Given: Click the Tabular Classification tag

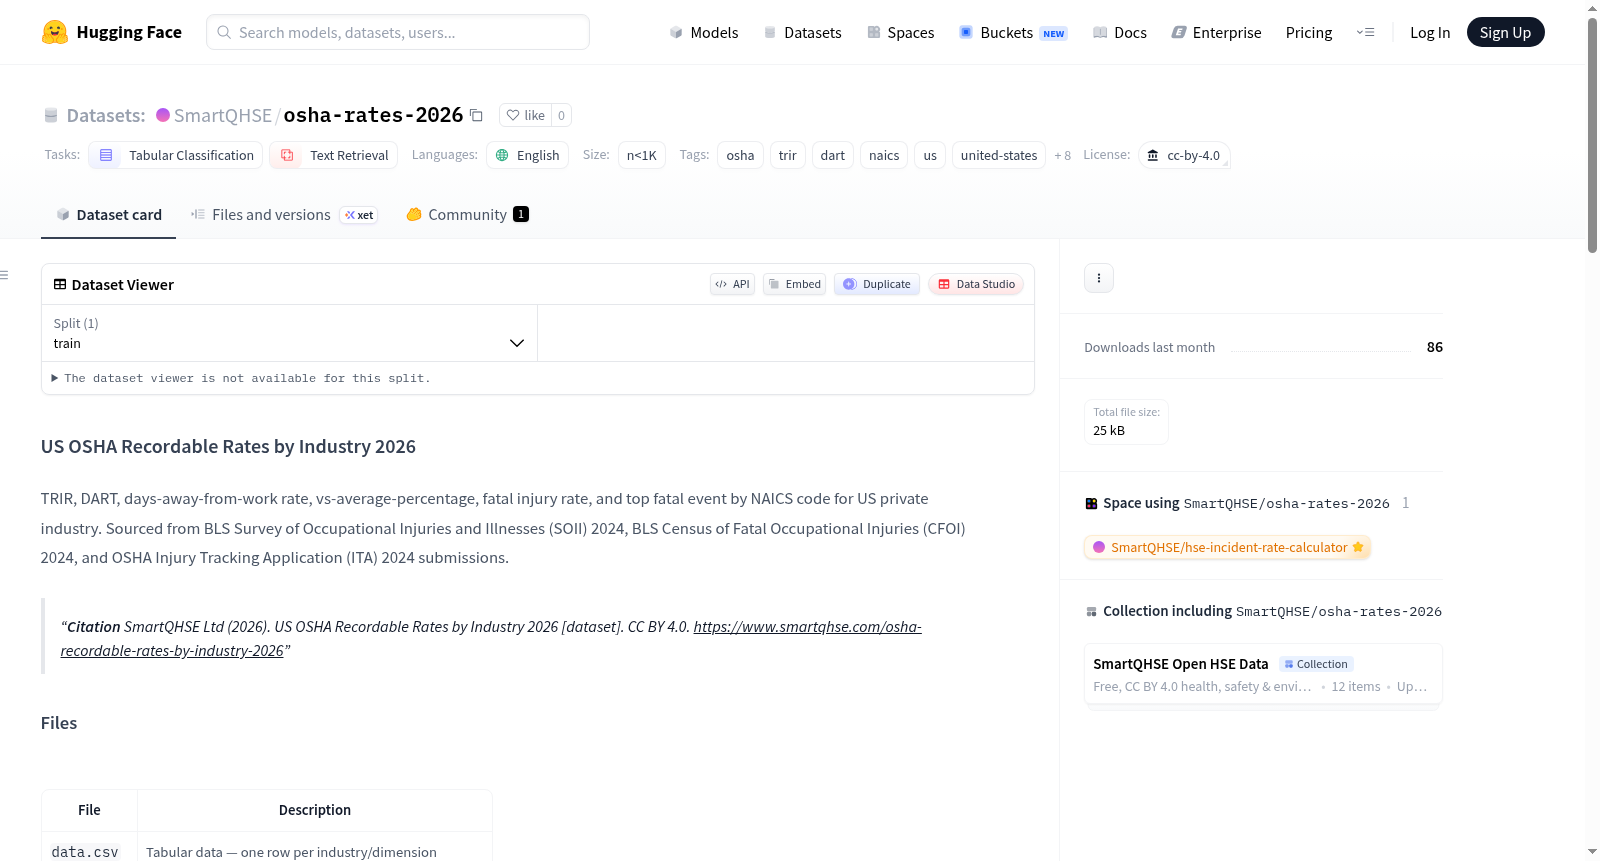Looking at the screenshot, I should [176, 155].
